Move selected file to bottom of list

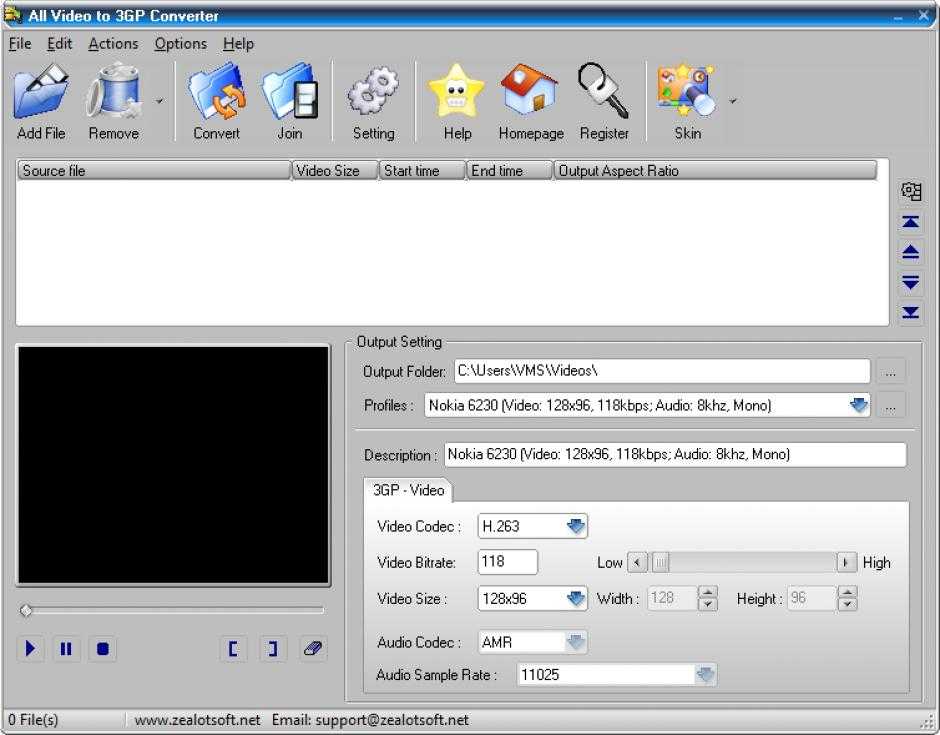pyautogui.click(x=911, y=312)
